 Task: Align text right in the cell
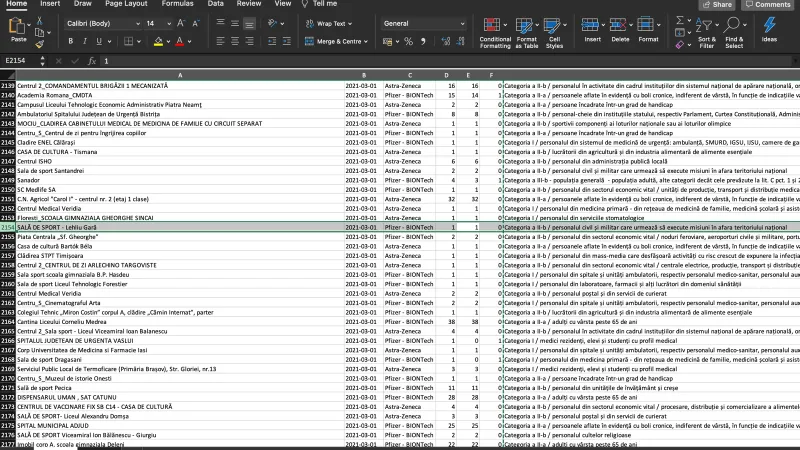coord(249,41)
